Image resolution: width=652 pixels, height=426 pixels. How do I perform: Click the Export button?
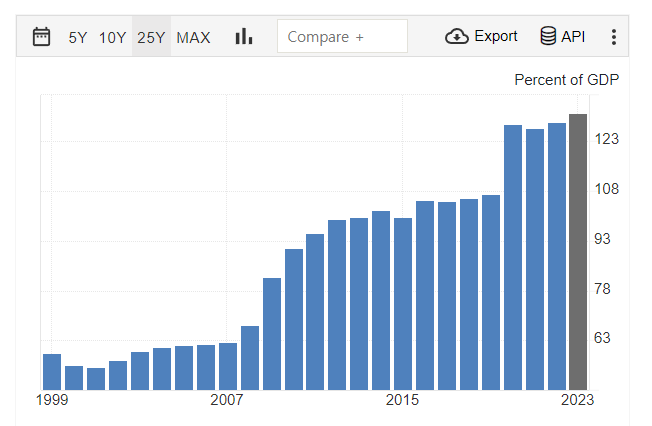[x=481, y=36]
